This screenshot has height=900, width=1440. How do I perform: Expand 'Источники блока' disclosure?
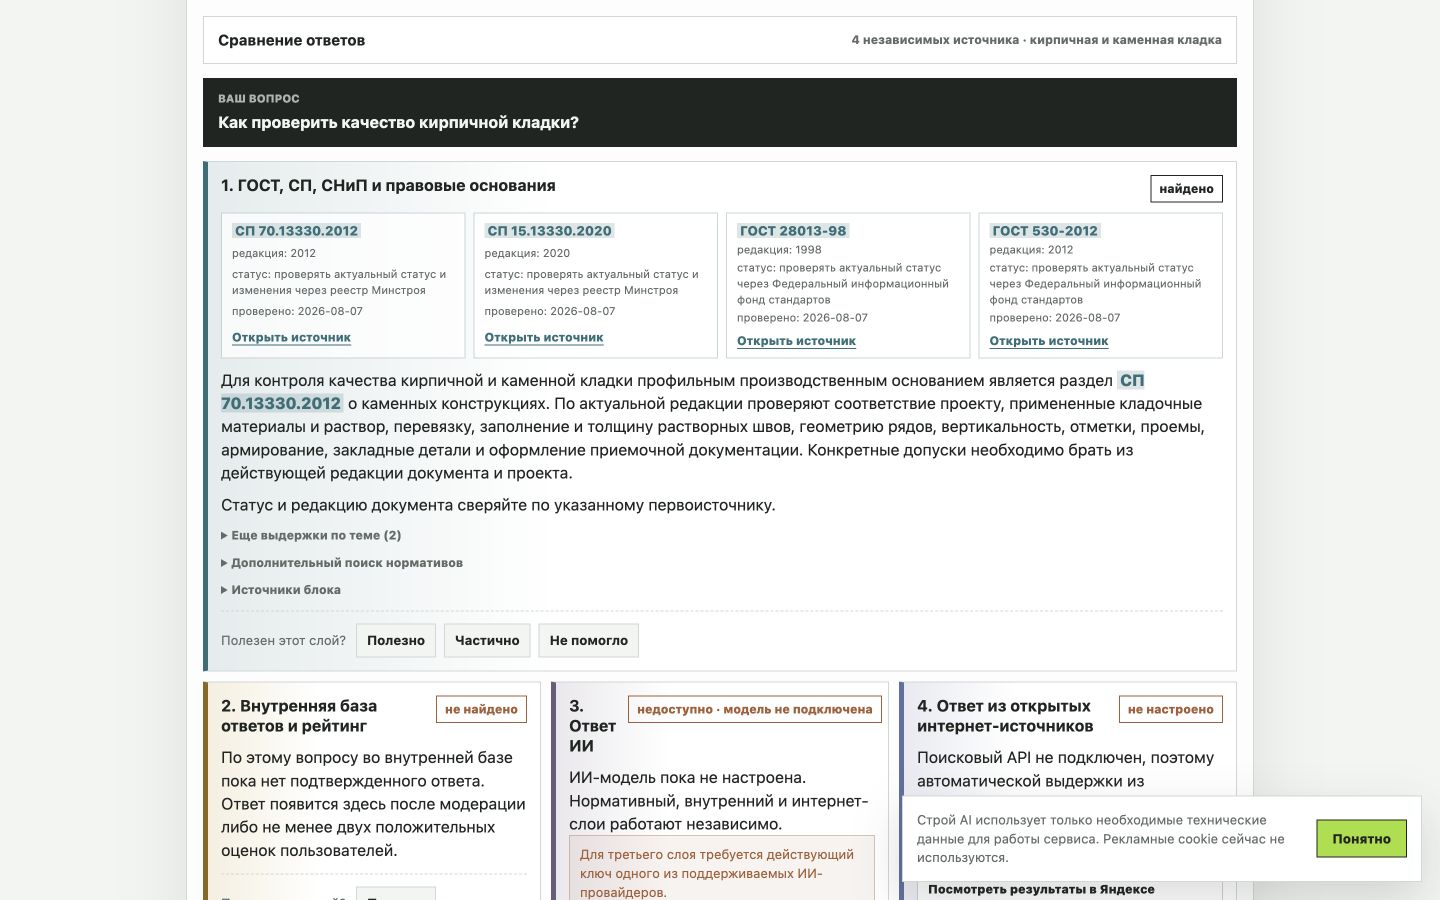(x=281, y=590)
